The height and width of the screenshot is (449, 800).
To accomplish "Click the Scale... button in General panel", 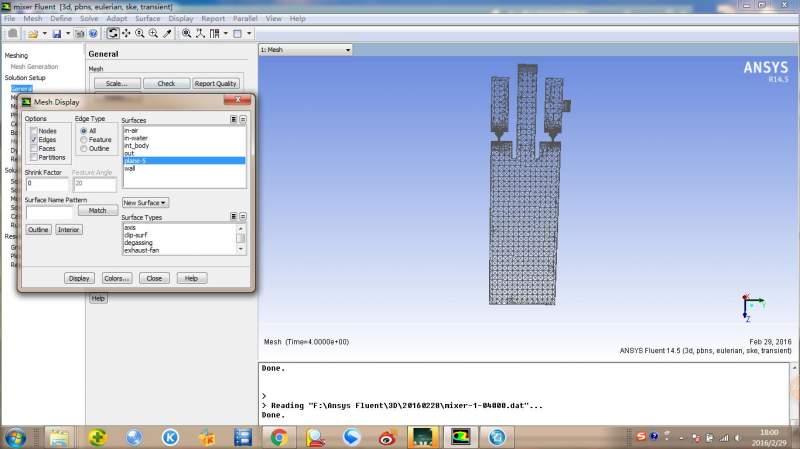I will click(x=116, y=83).
